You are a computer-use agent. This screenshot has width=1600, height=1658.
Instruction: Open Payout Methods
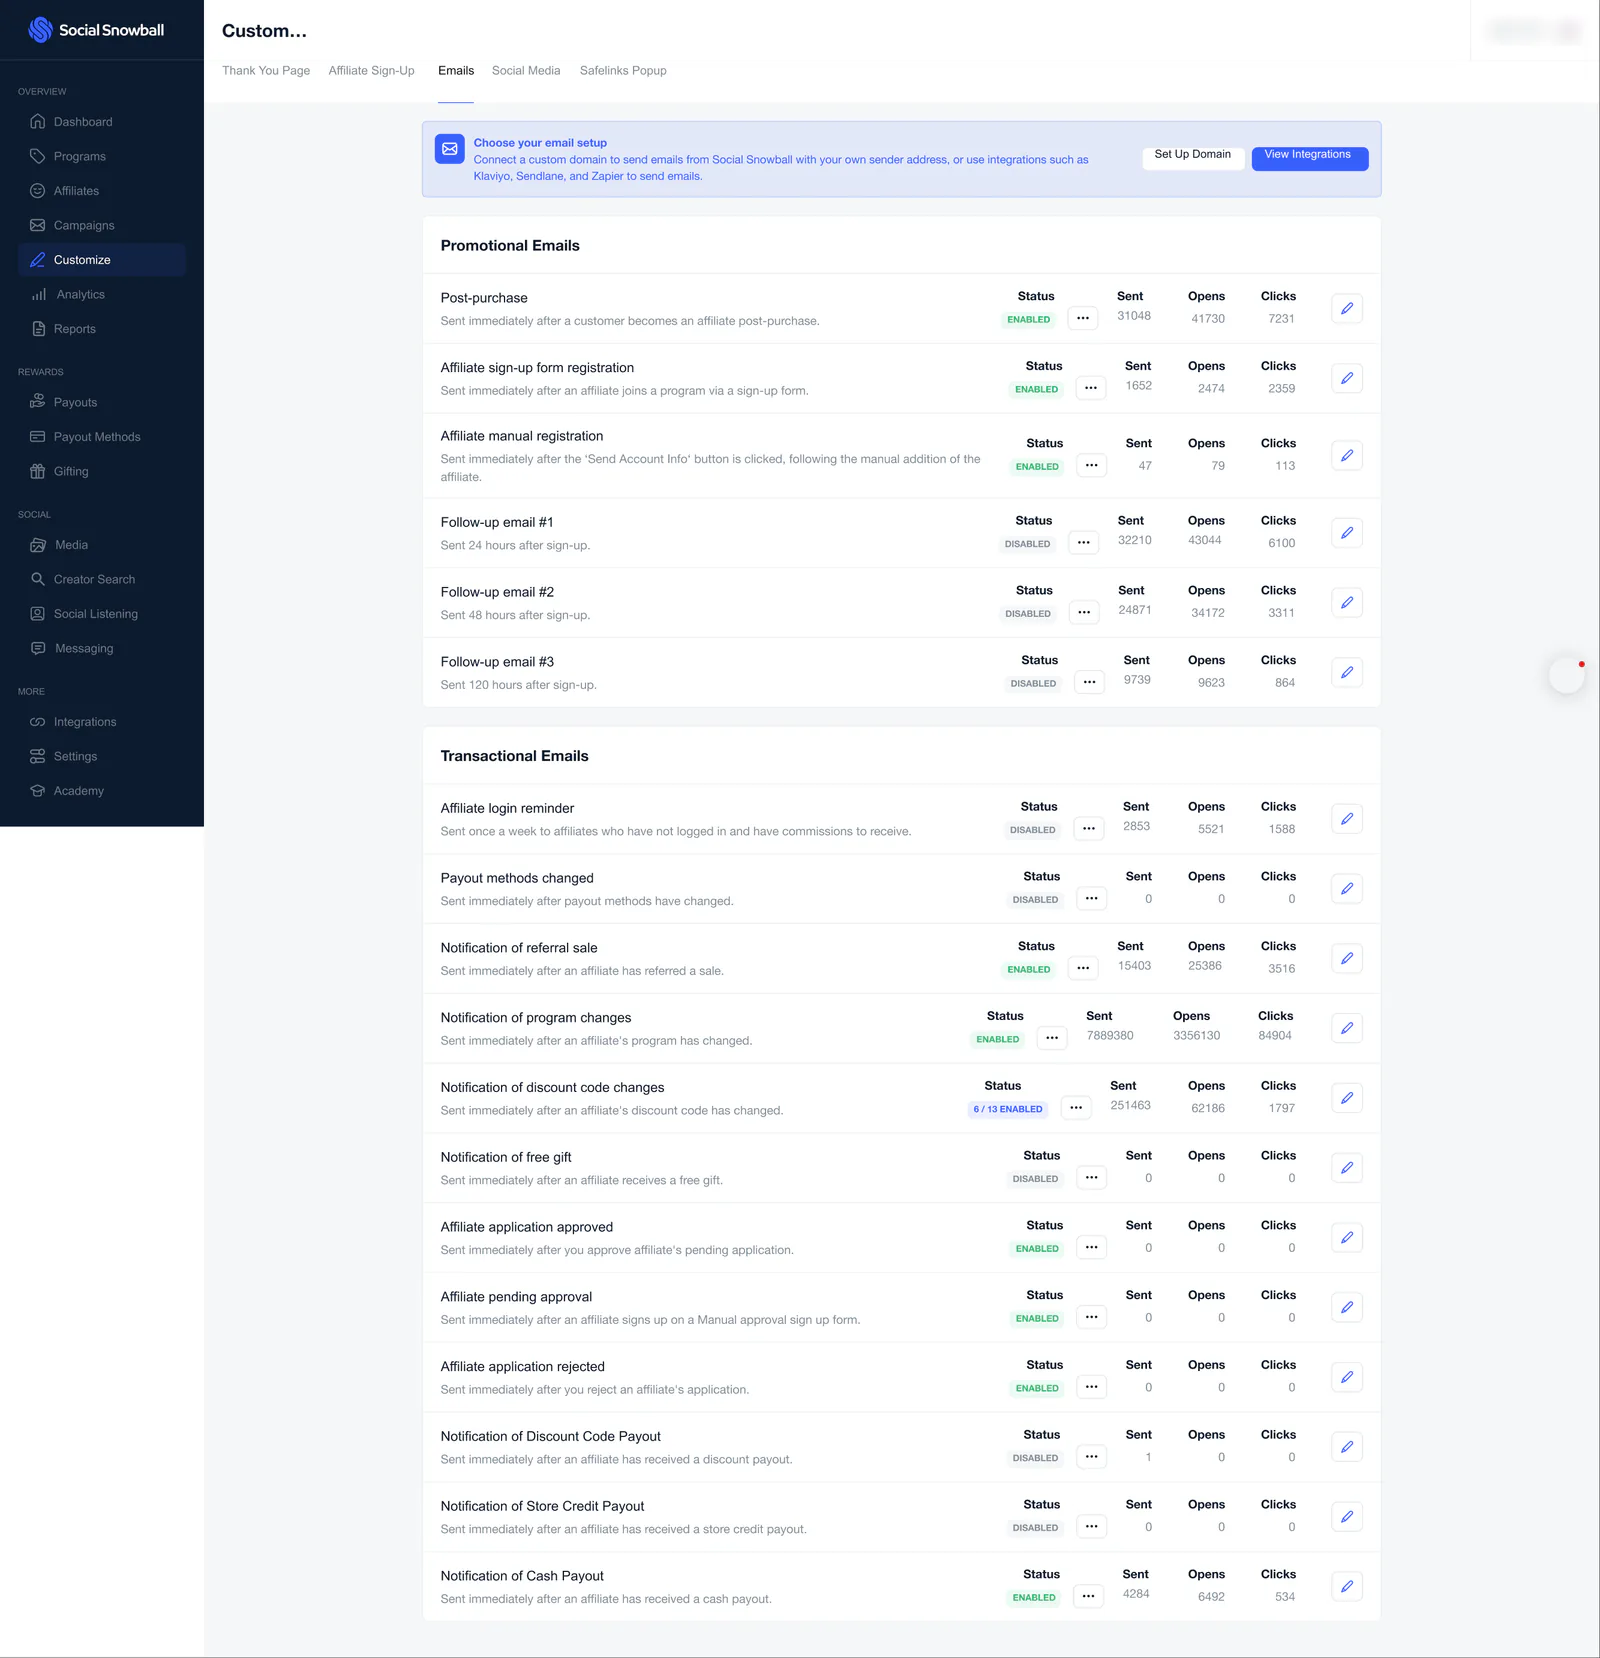101,437
